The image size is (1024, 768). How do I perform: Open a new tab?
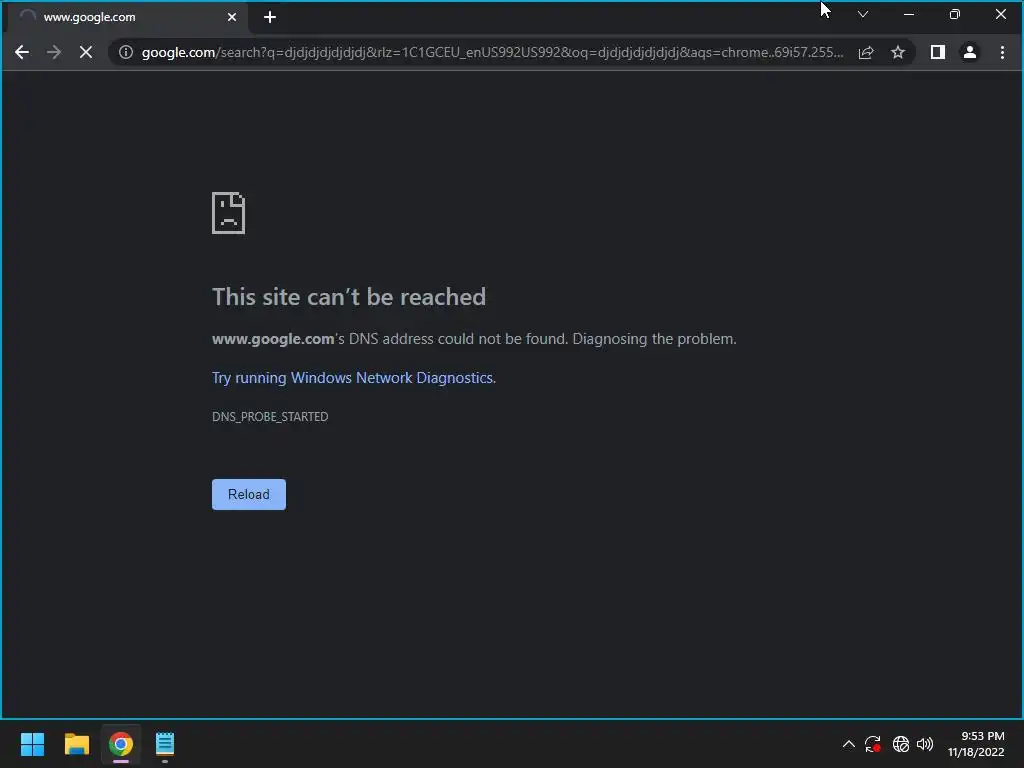270,17
